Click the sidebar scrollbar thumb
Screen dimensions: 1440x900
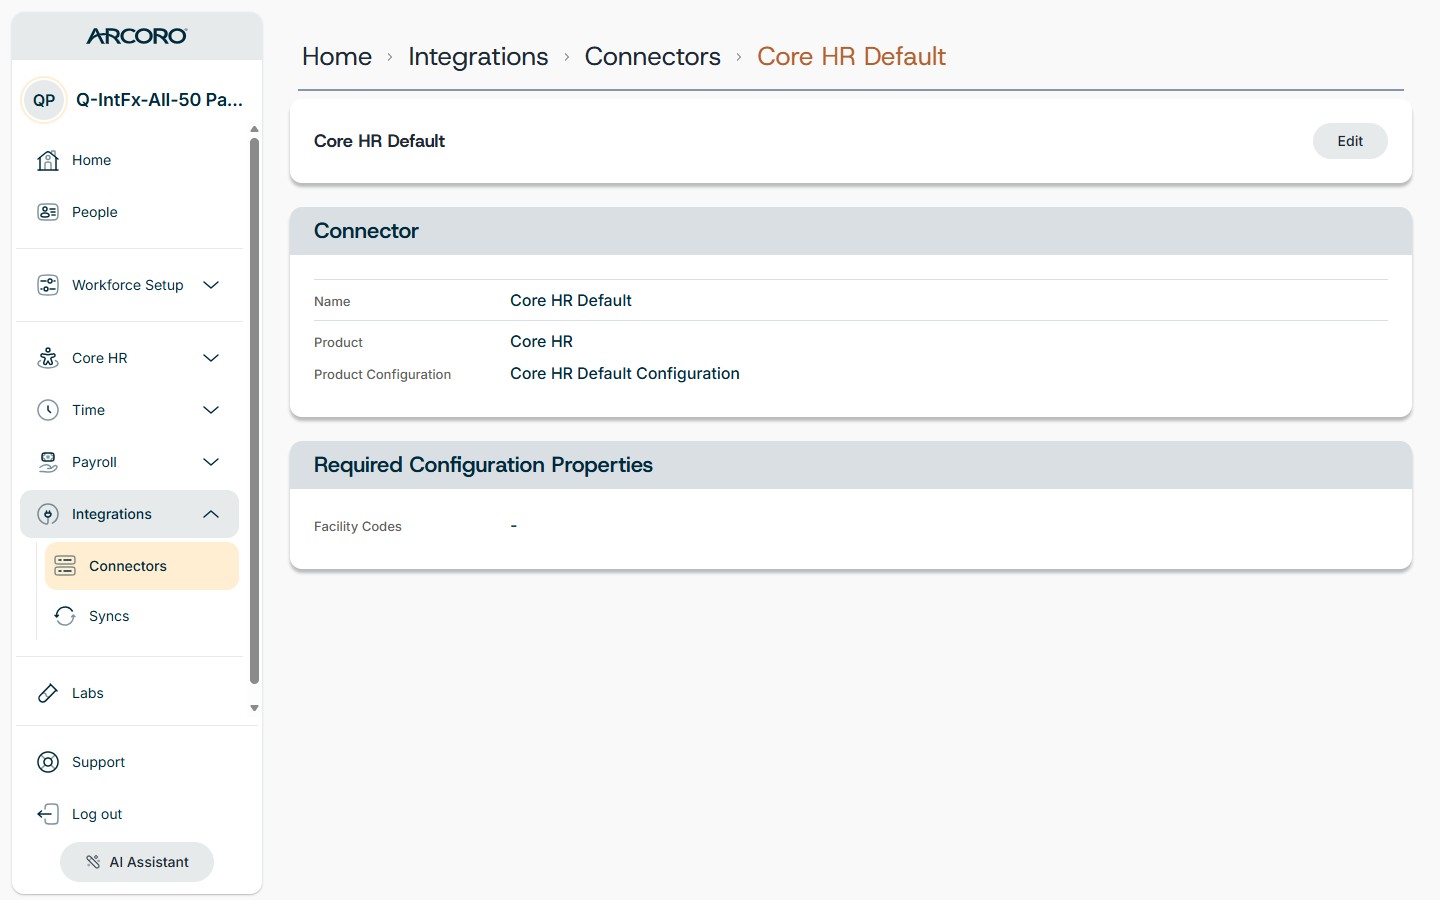[x=254, y=410]
